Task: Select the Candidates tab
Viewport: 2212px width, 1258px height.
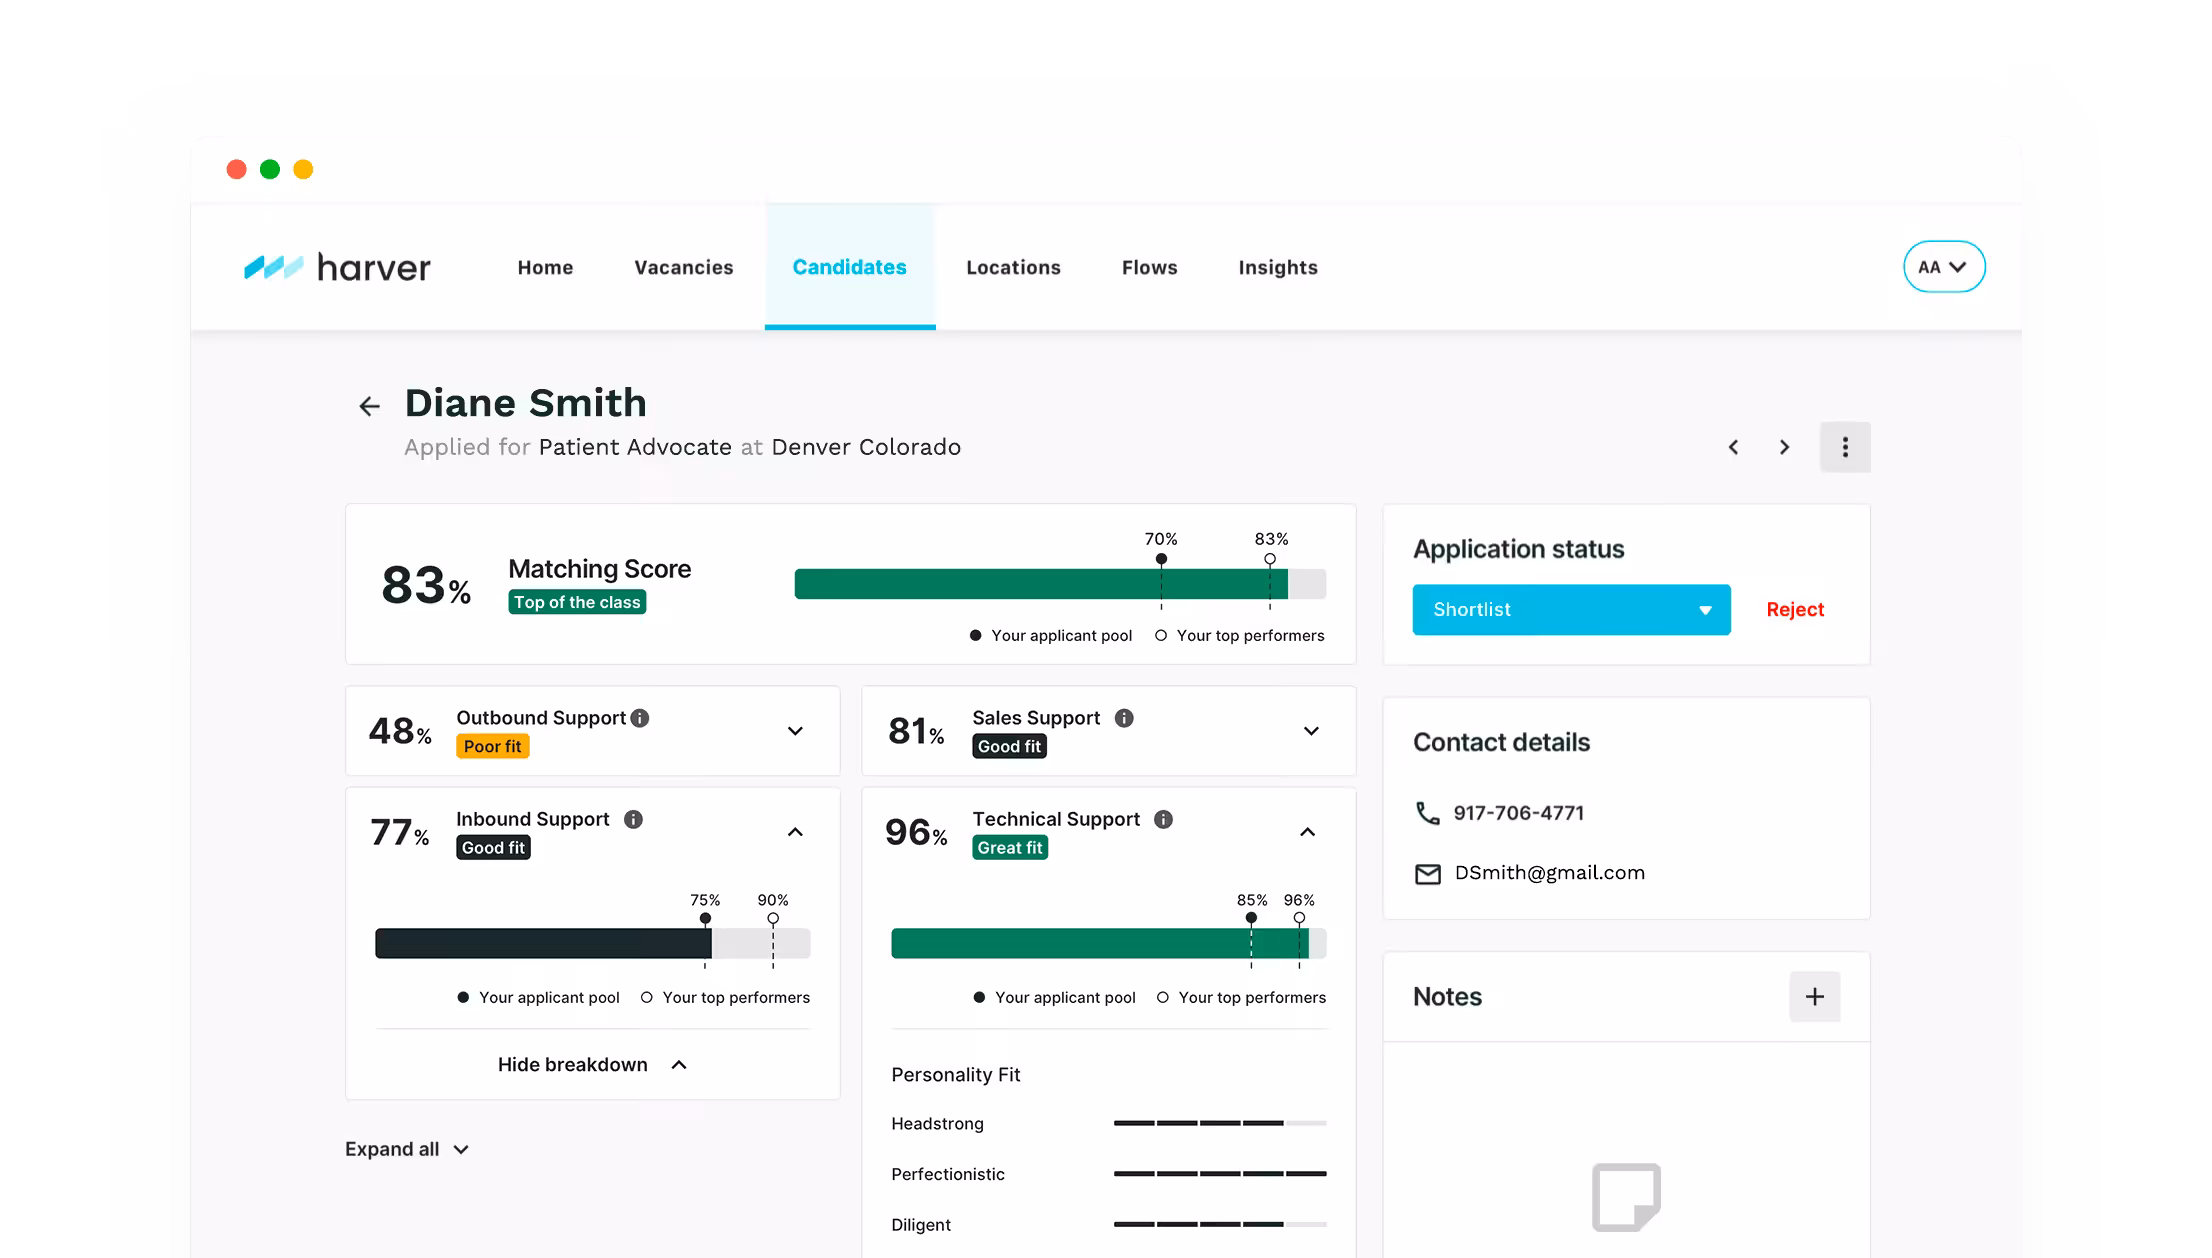Action: [850, 267]
